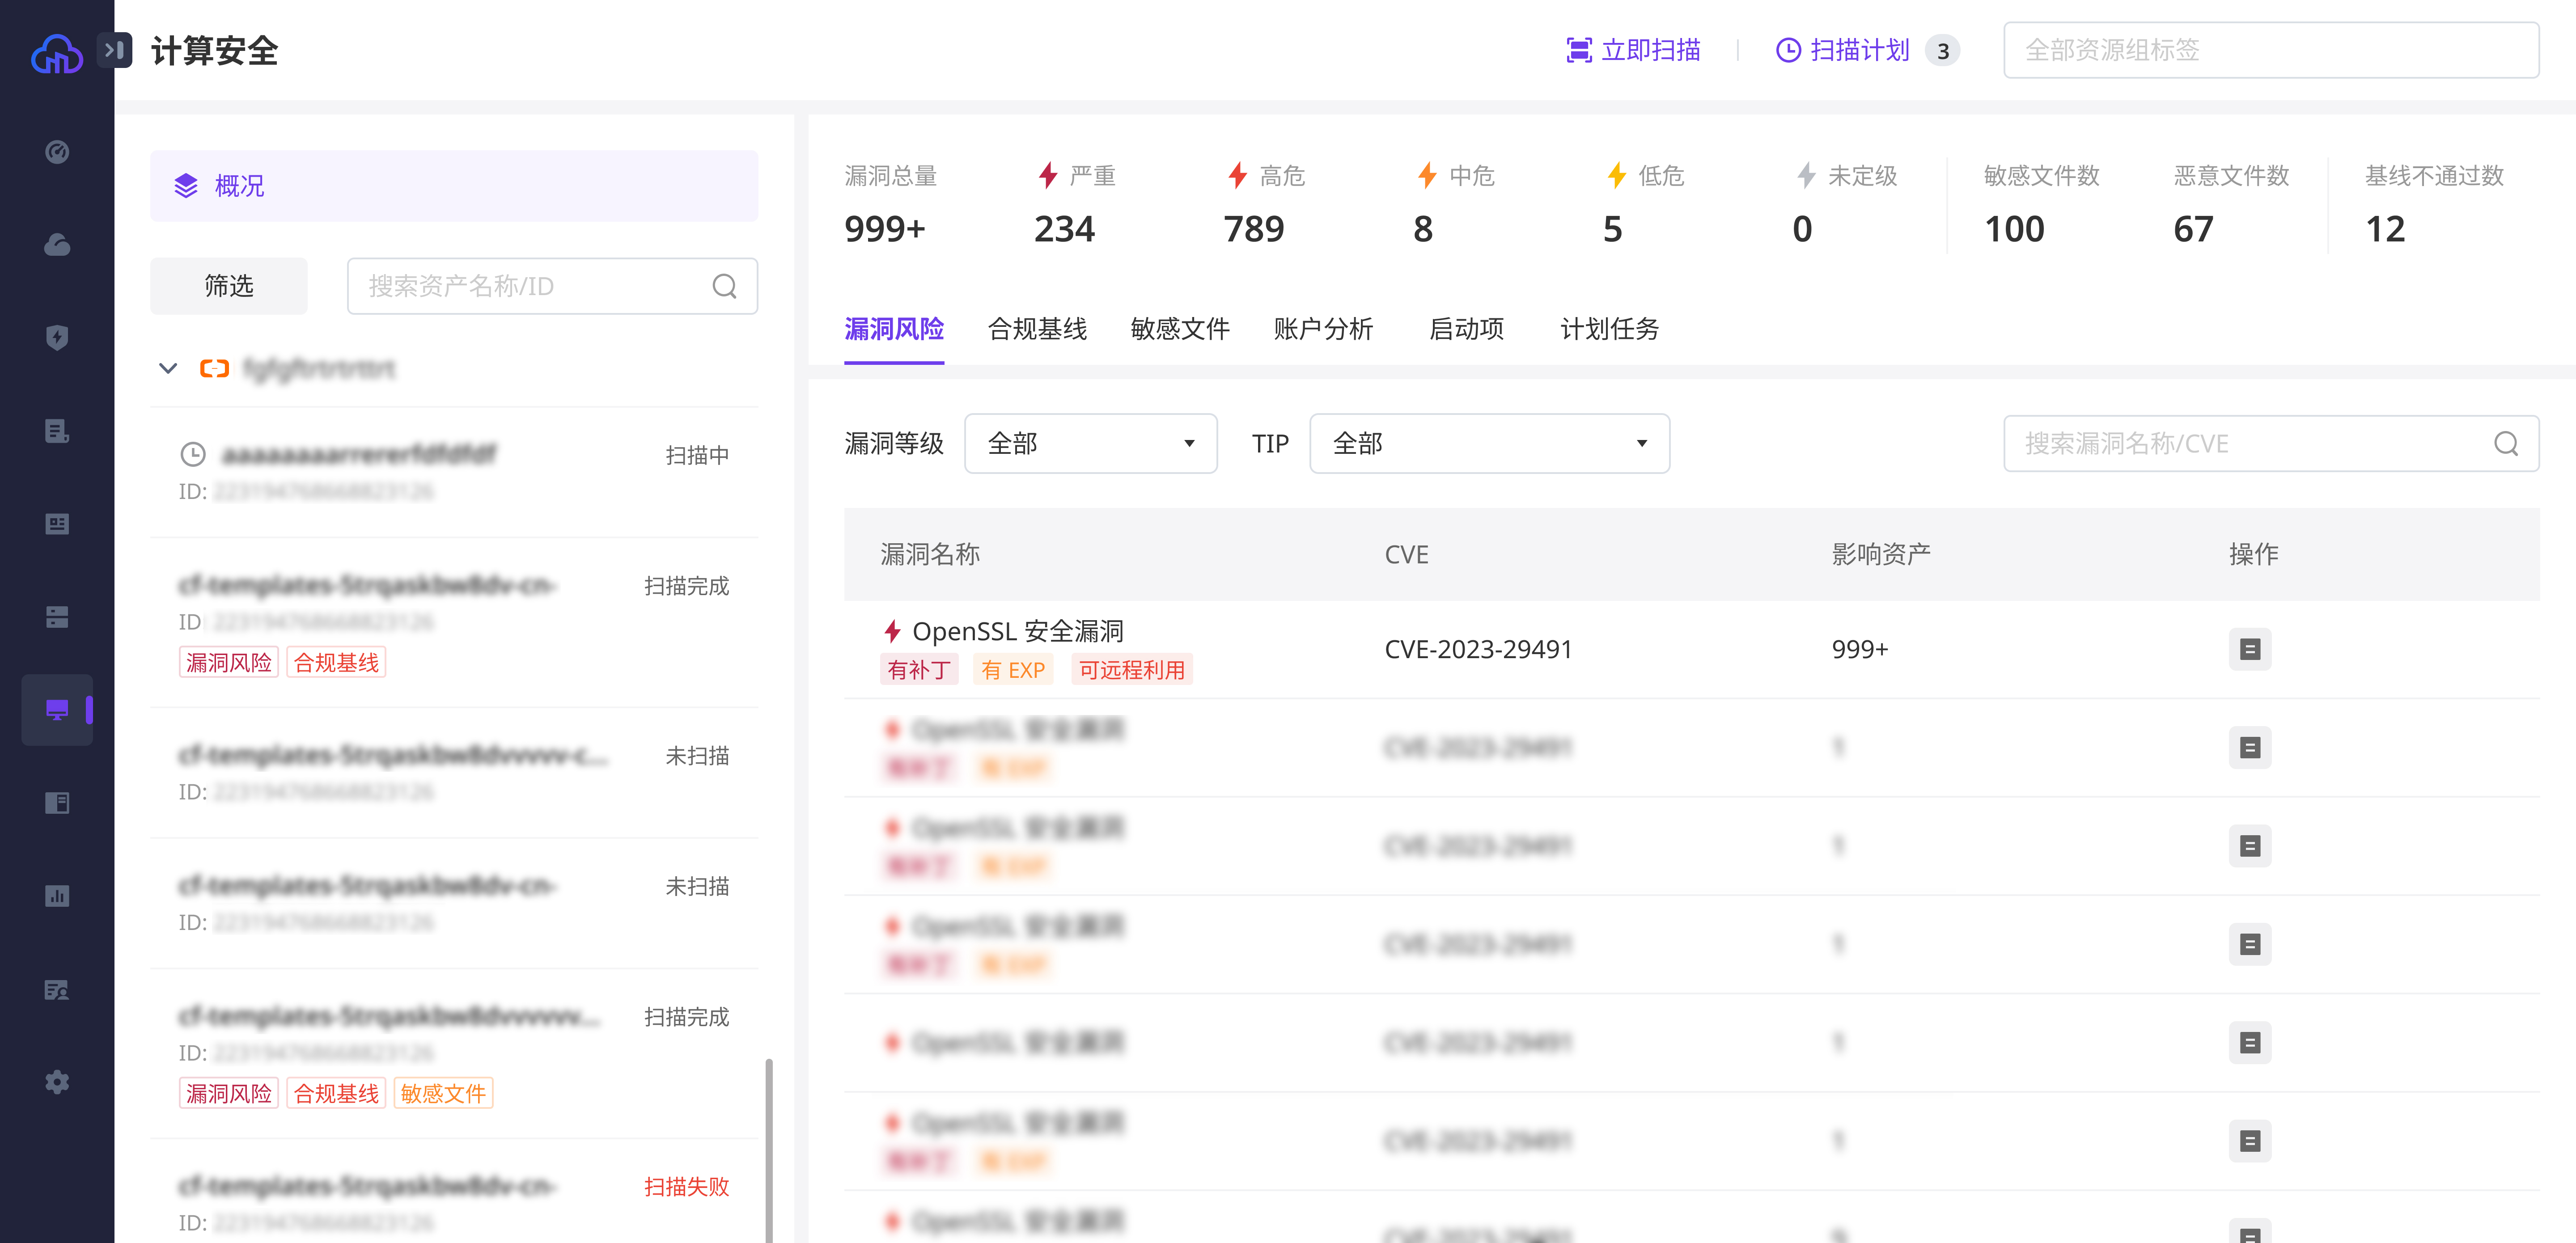Screen dimensions: 2576x1243
Task: Click the 未定级 count 0
Action: point(1802,230)
